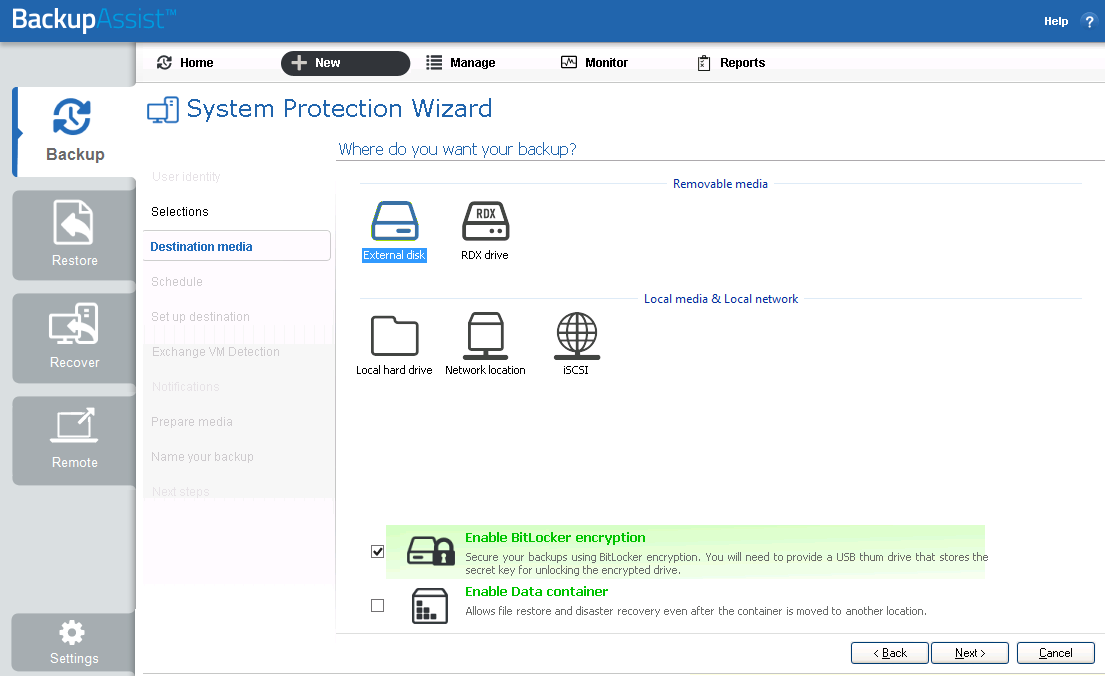The image size is (1105, 676).
Task: Click the Schedule wizard step
Action: pos(177,282)
